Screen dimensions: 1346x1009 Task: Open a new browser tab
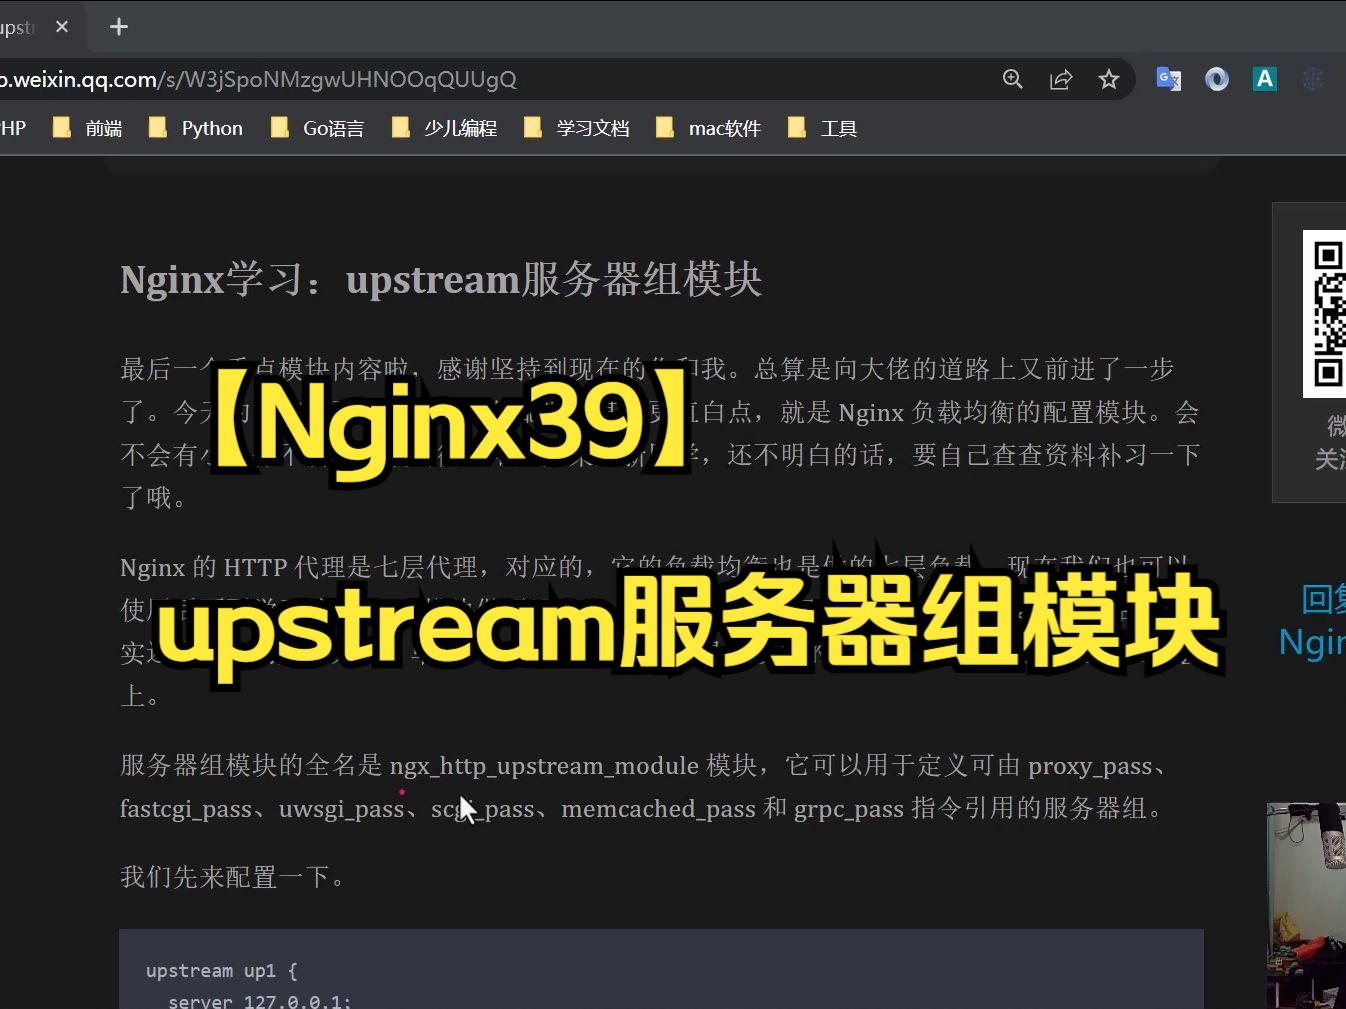[118, 27]
